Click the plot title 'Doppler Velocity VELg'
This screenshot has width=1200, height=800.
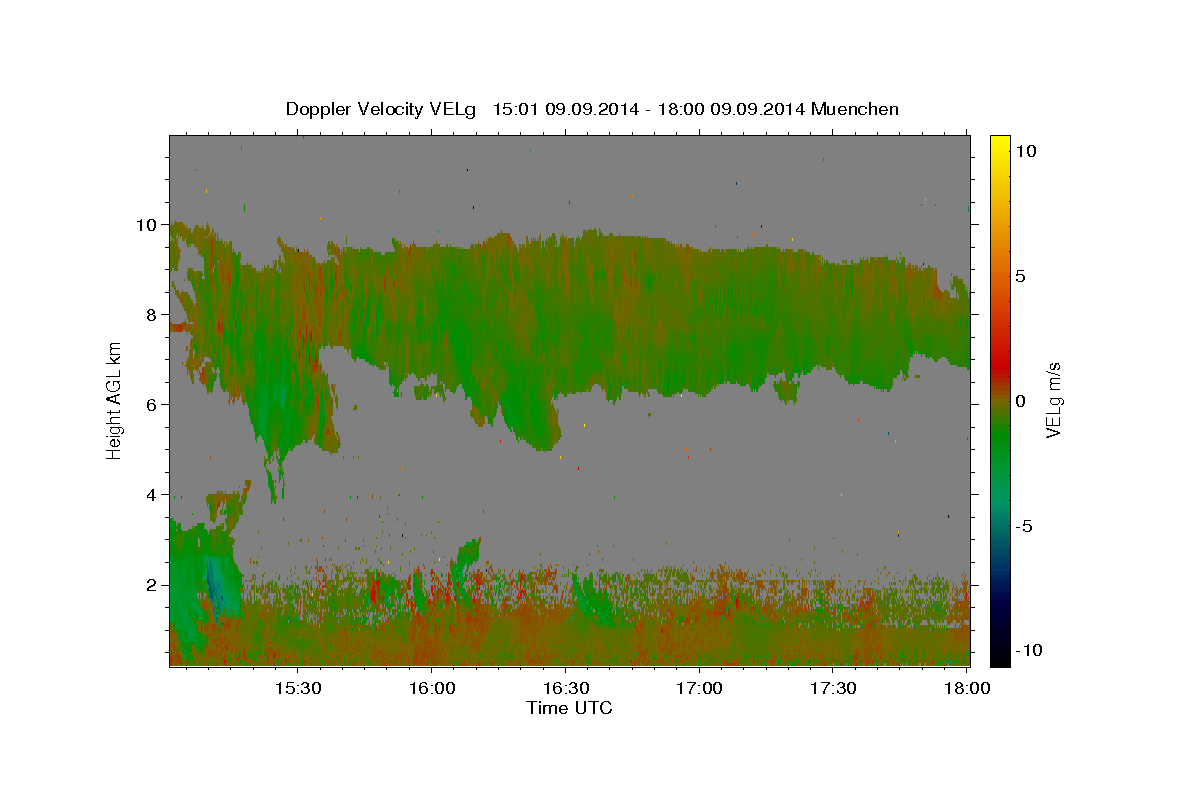(x=382, y=109)
